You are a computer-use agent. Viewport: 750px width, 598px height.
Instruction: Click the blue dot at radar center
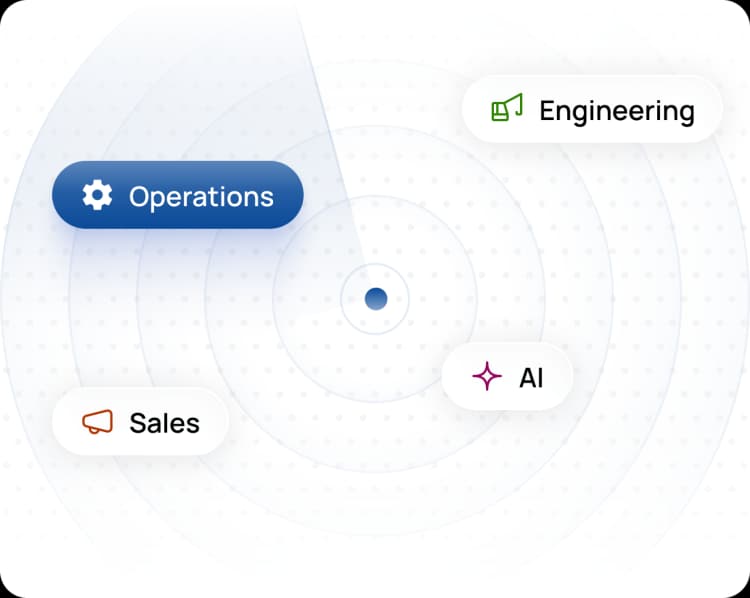click(x=376, y=299)
